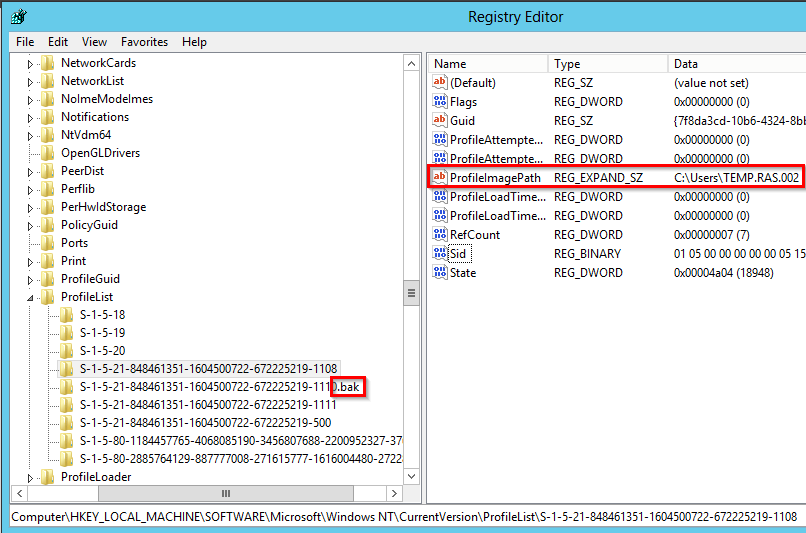This screenshot has height=533, width=806.
Task: Click the Flags DWORD value icon
Action: [x=440, y=102]
